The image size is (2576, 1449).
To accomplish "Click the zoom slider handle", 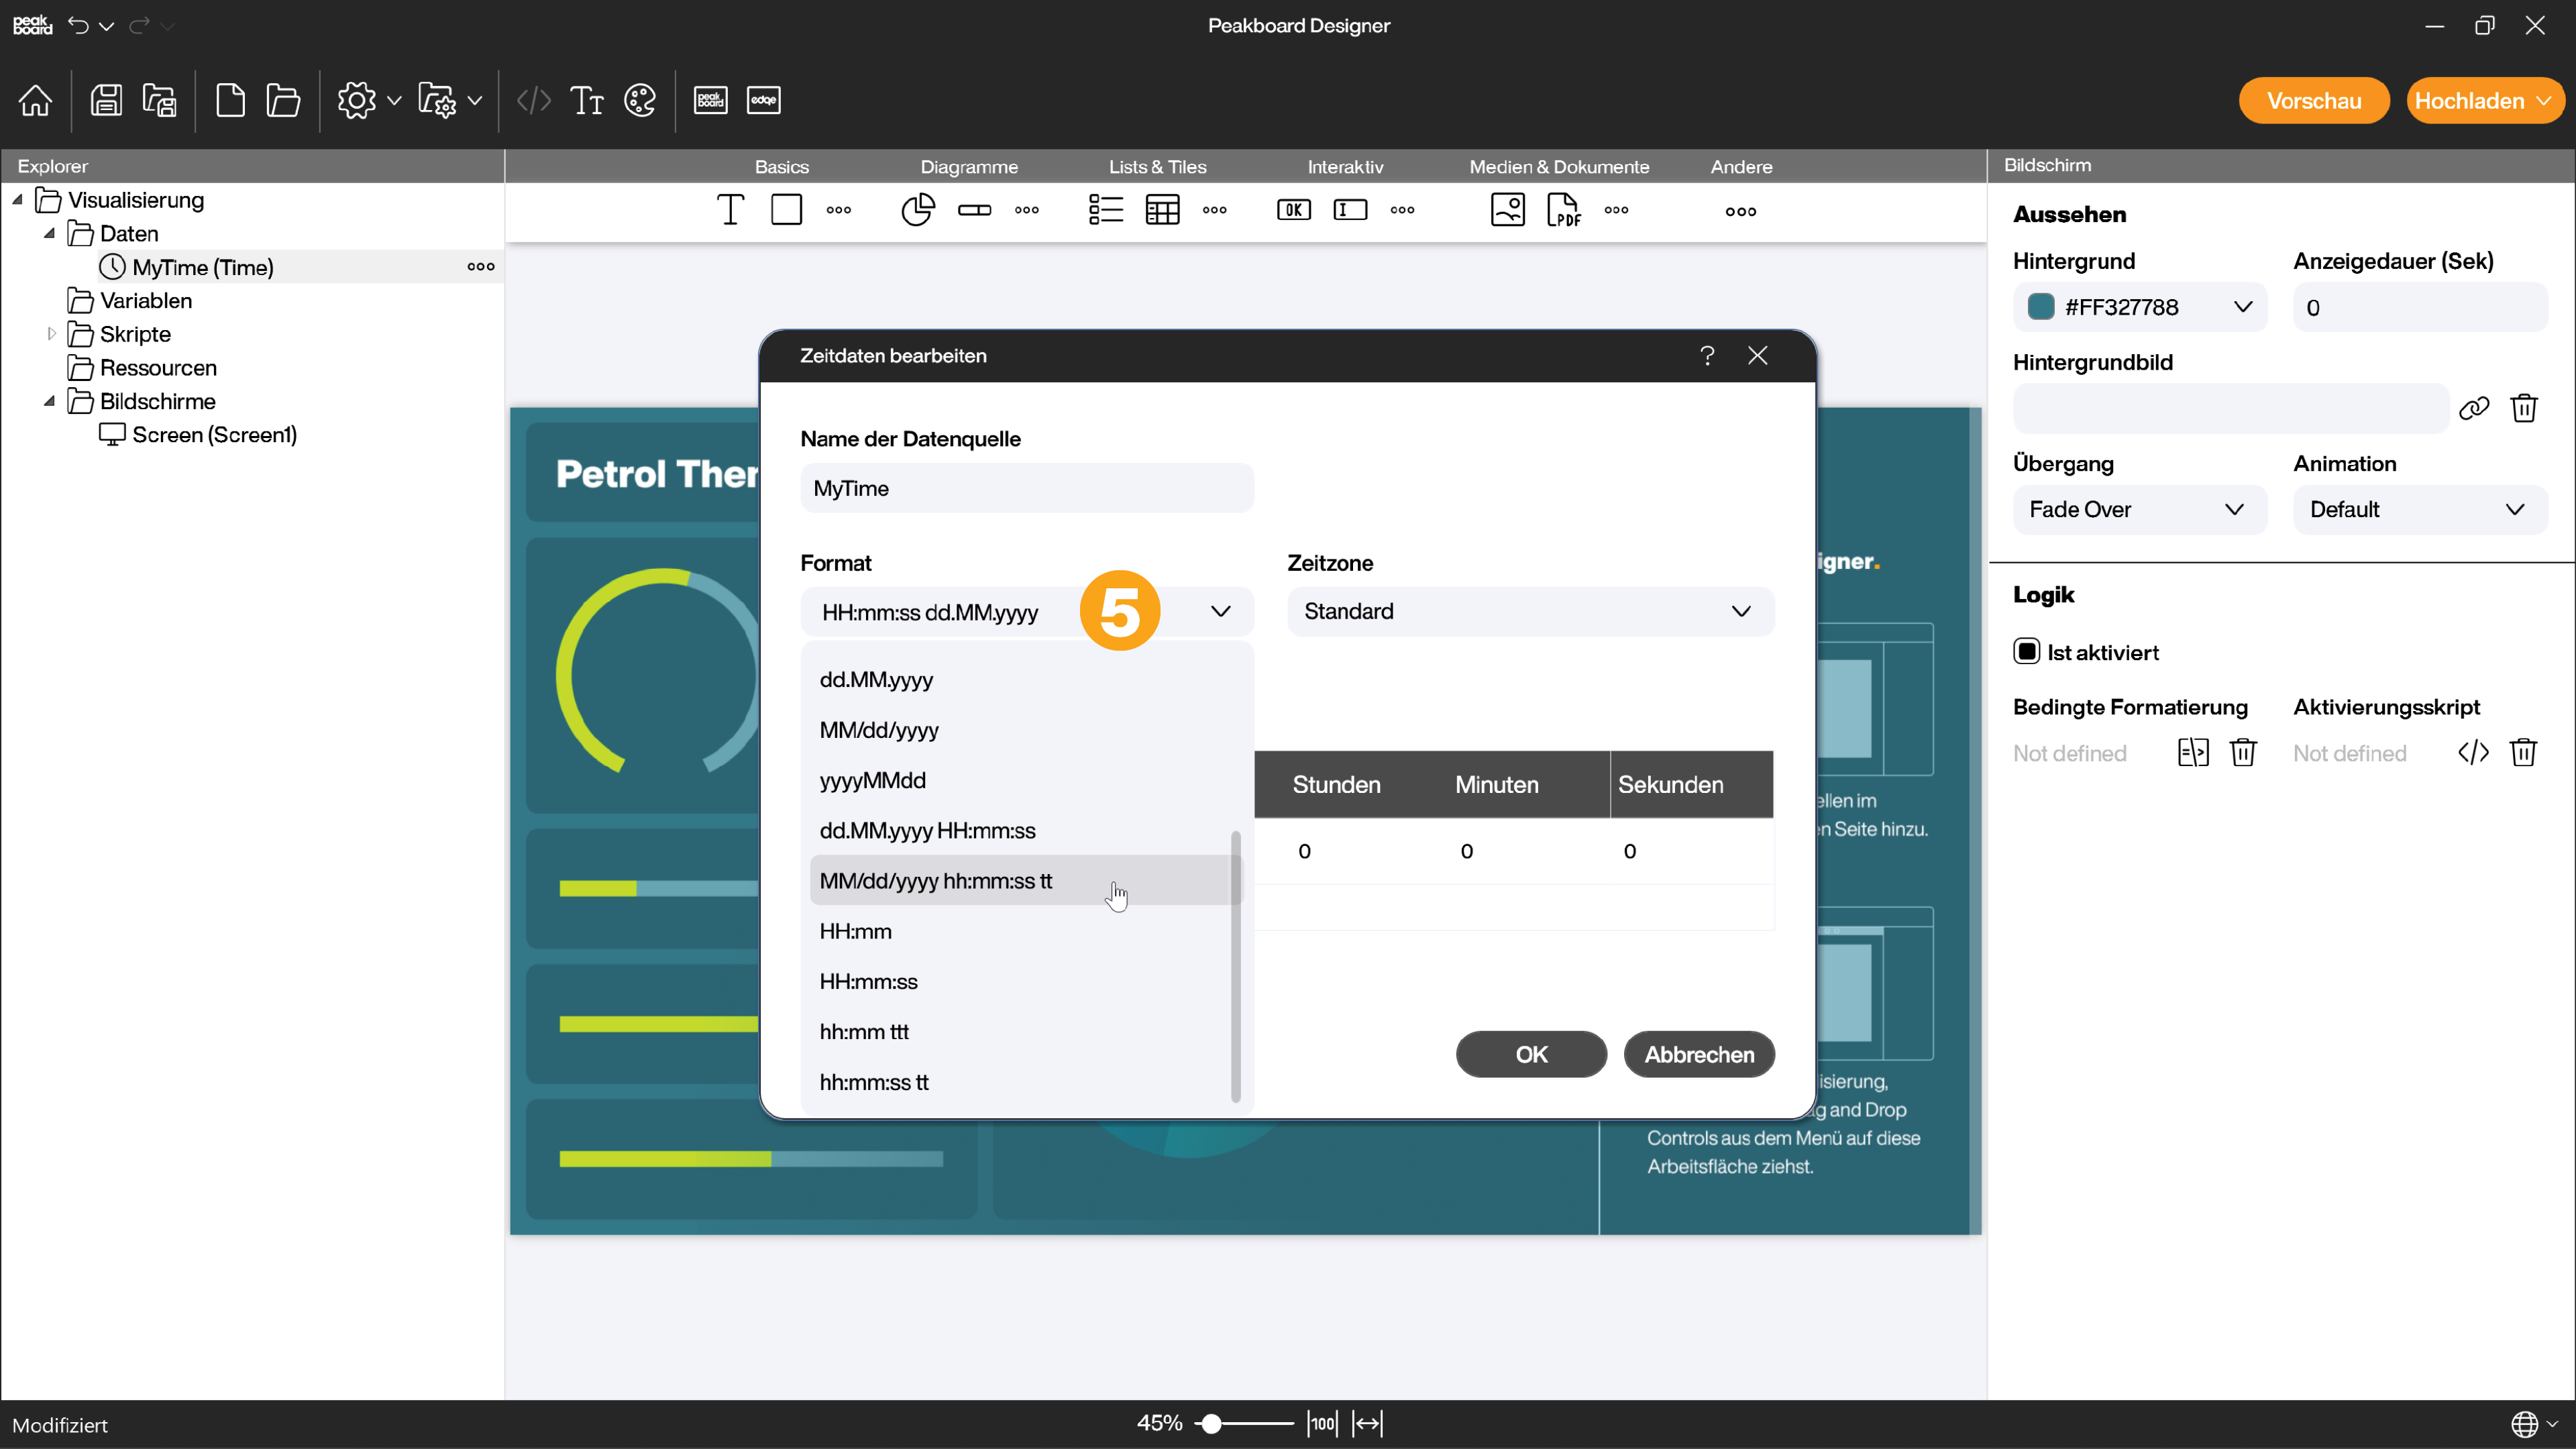I will tap(1211, 1424).
